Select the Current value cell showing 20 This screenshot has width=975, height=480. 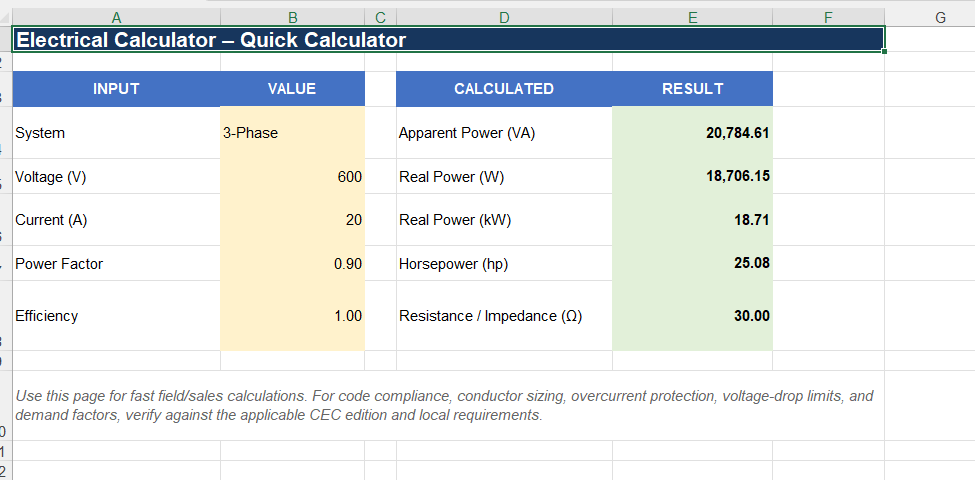click(292, 219)
